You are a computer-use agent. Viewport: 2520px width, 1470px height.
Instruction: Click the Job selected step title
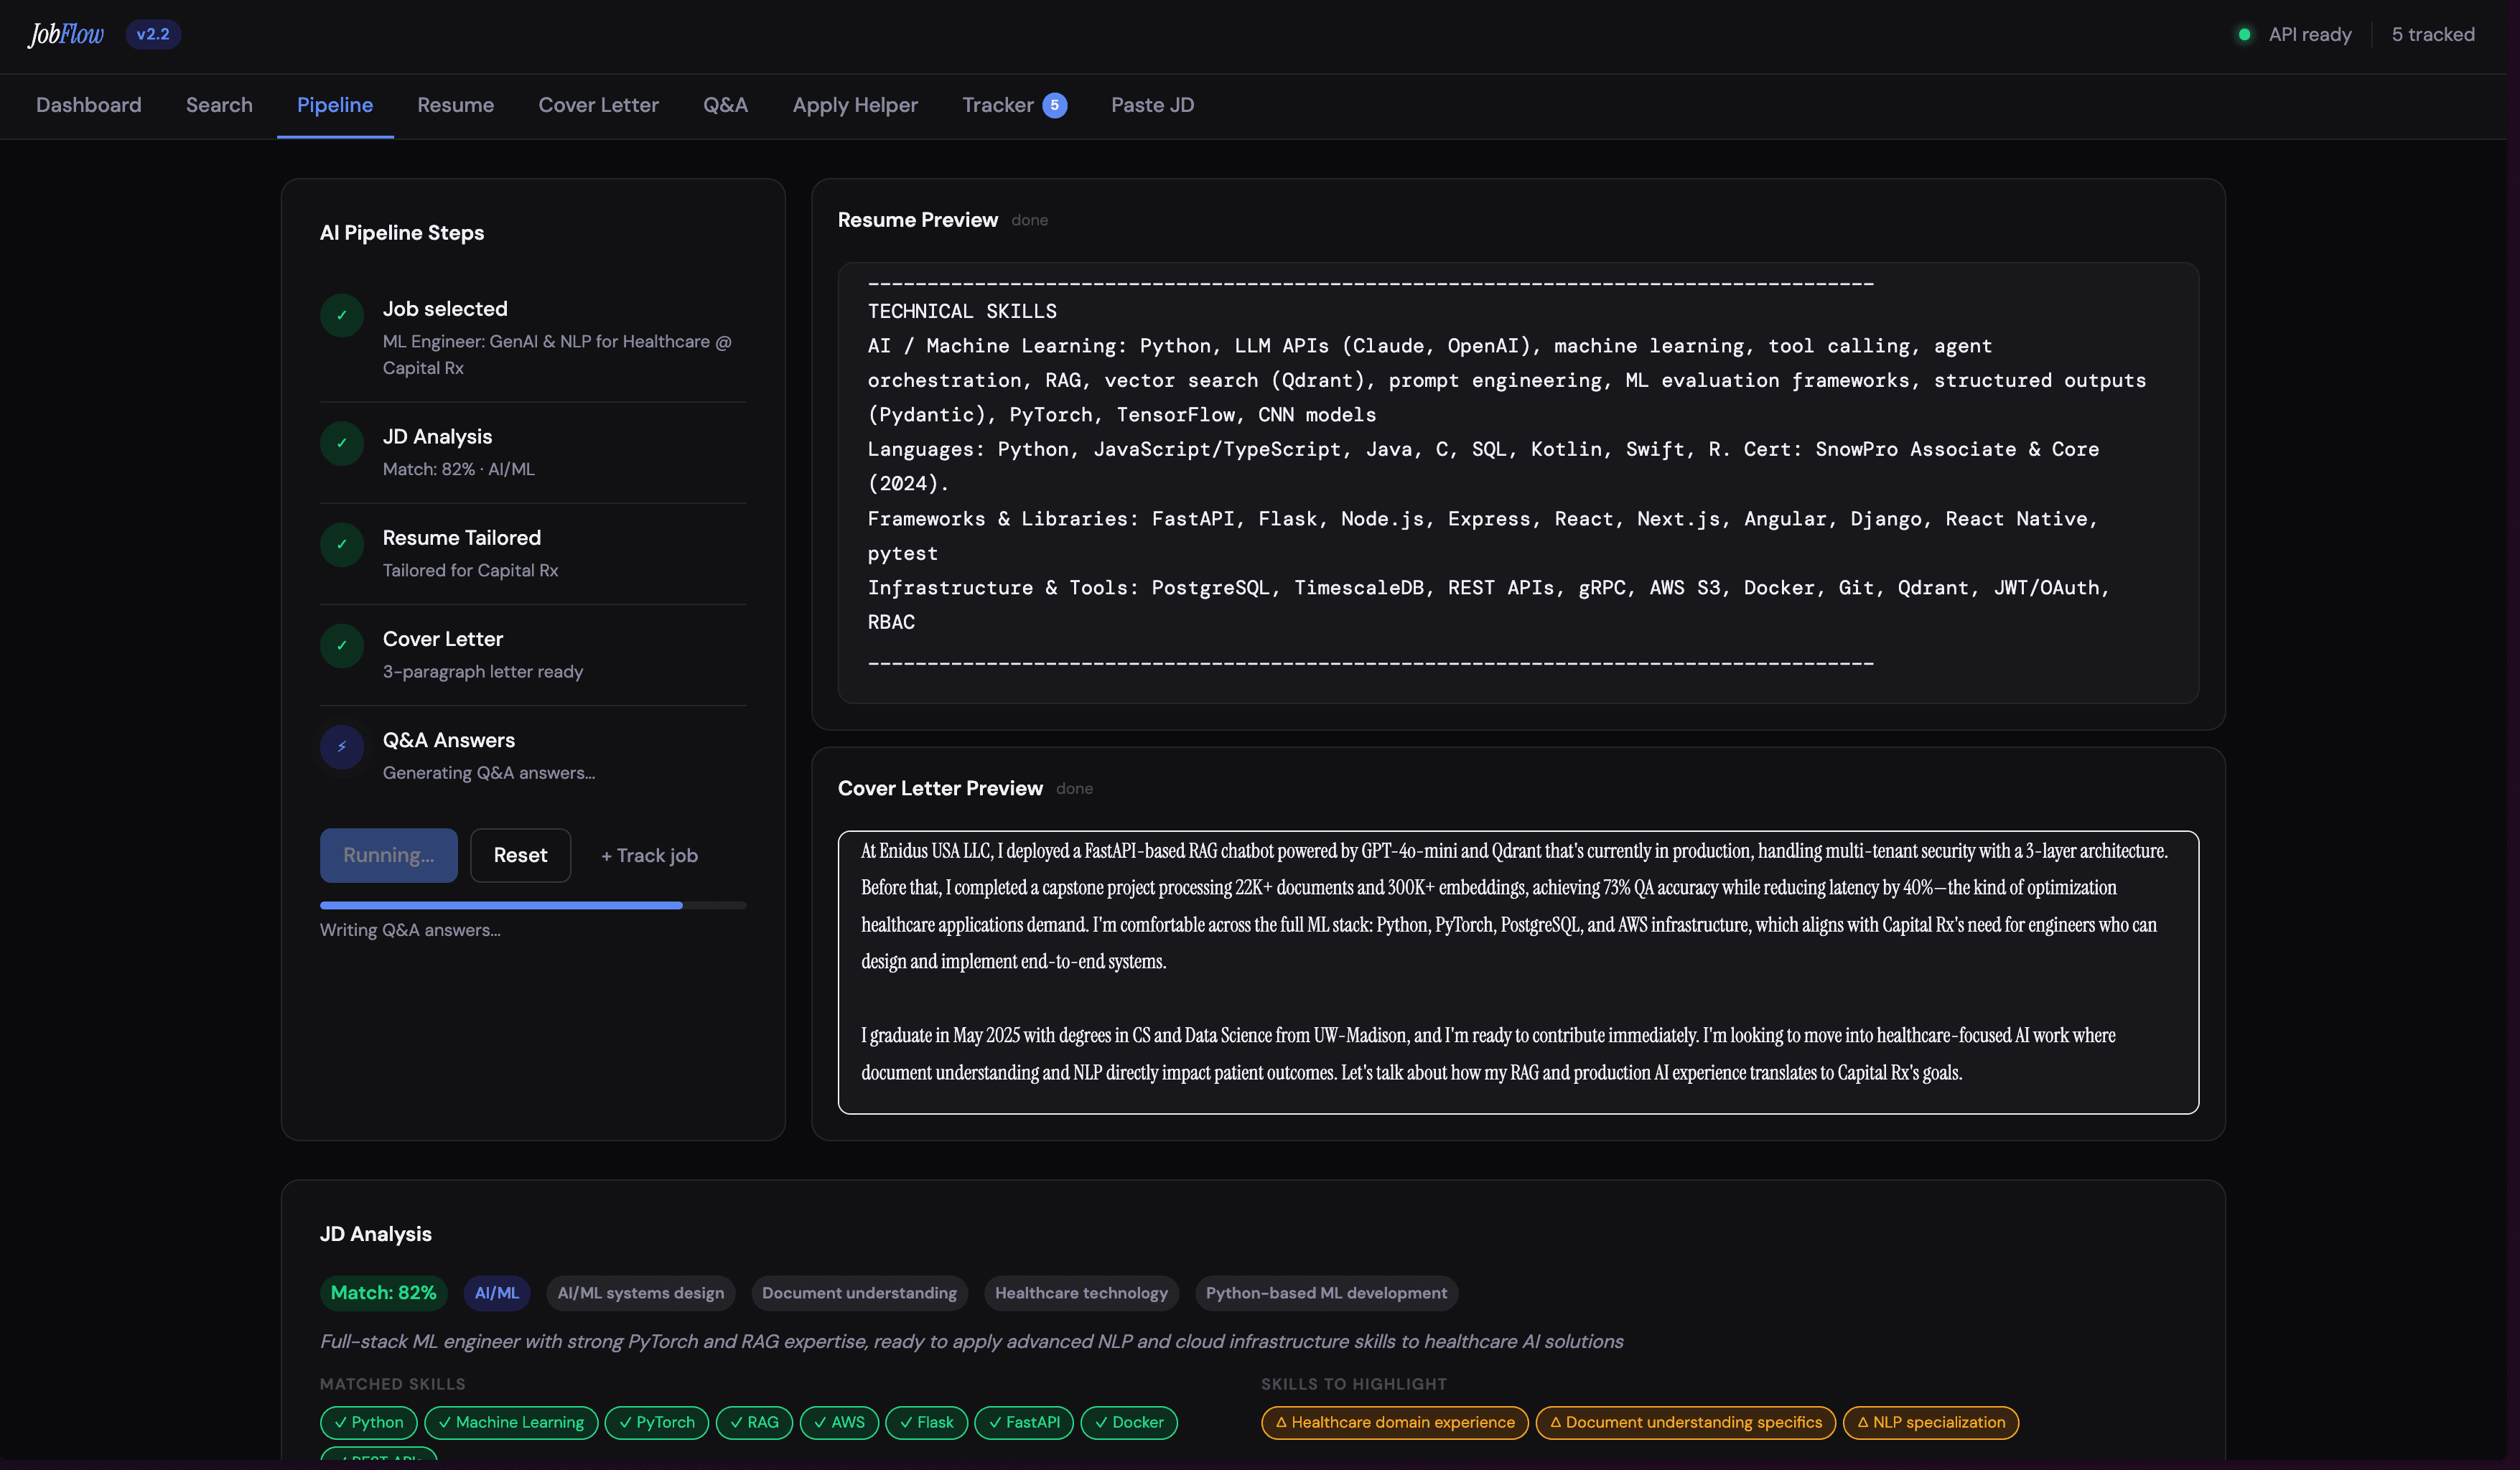tap(445, 309)
